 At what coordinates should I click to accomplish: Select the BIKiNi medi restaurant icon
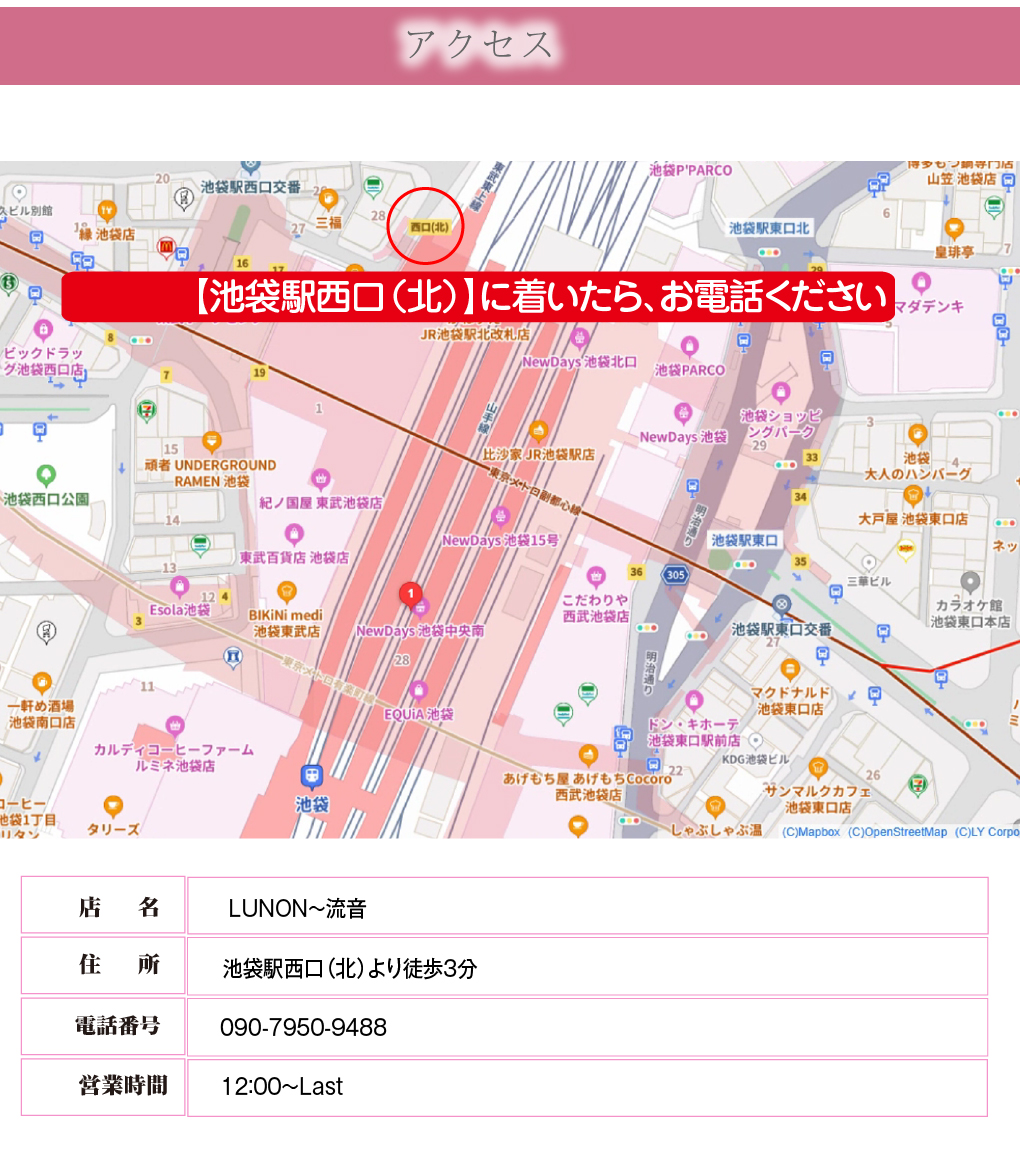[286, 591]
